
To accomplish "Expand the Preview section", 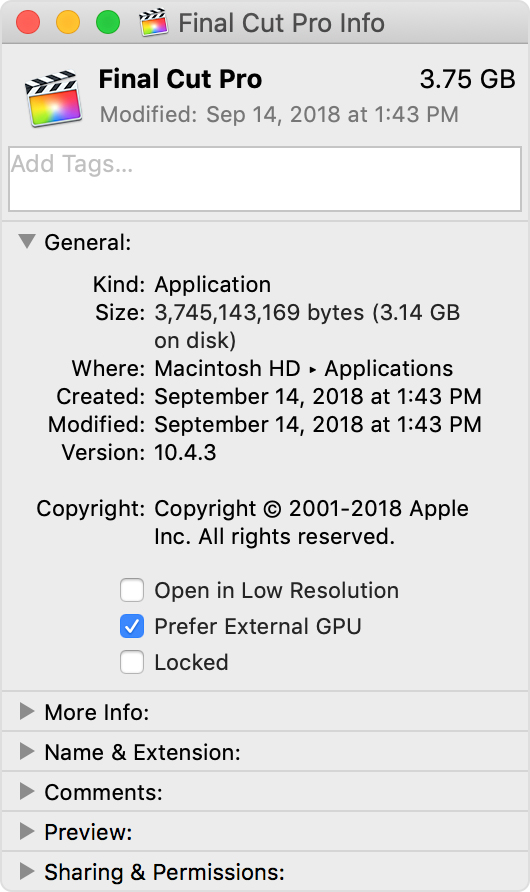I will pos(27,831).
